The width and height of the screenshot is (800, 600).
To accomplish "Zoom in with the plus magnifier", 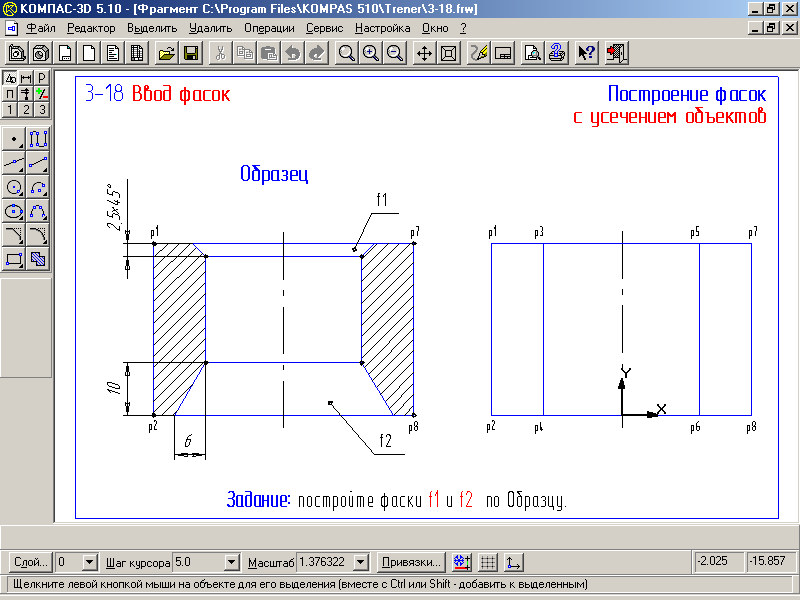I will [x=370, y=53].
